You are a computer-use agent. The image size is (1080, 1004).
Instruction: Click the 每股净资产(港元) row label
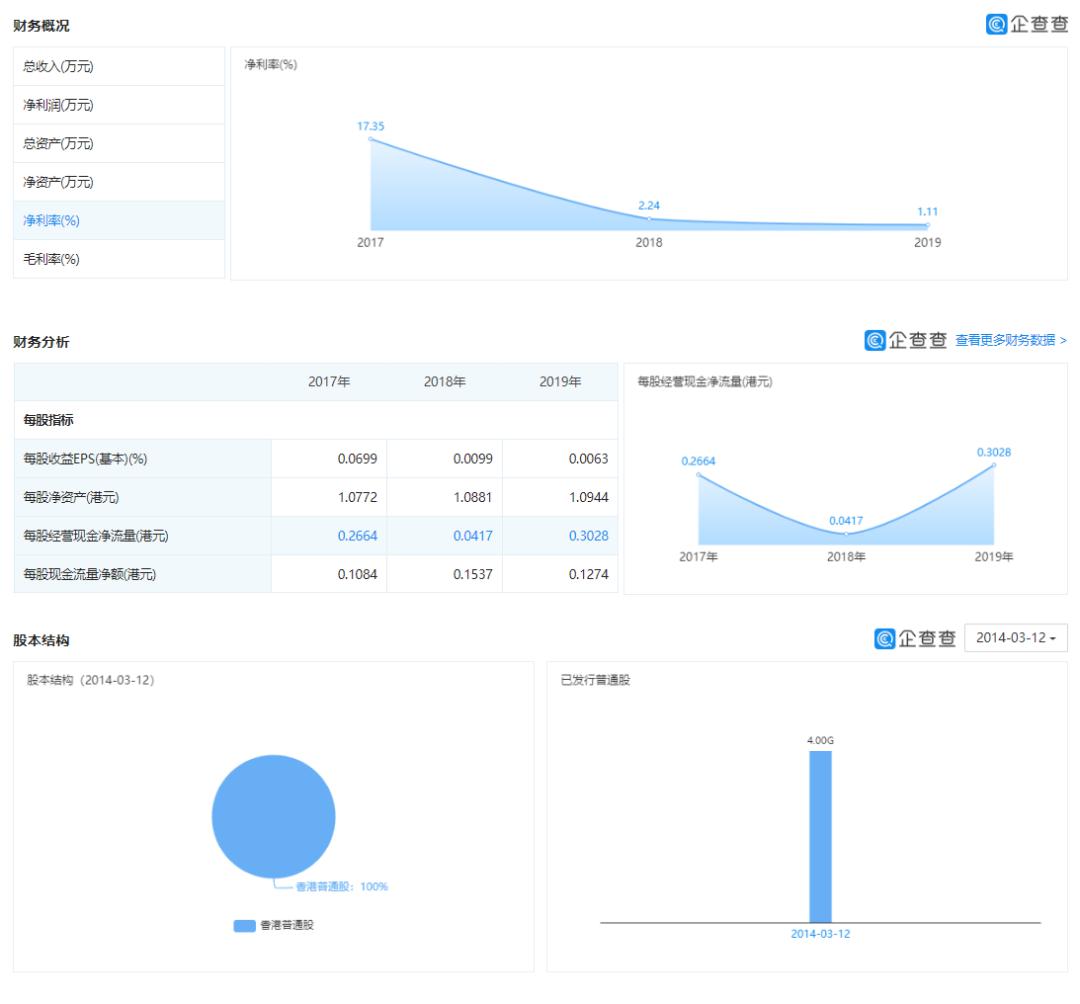71,497
